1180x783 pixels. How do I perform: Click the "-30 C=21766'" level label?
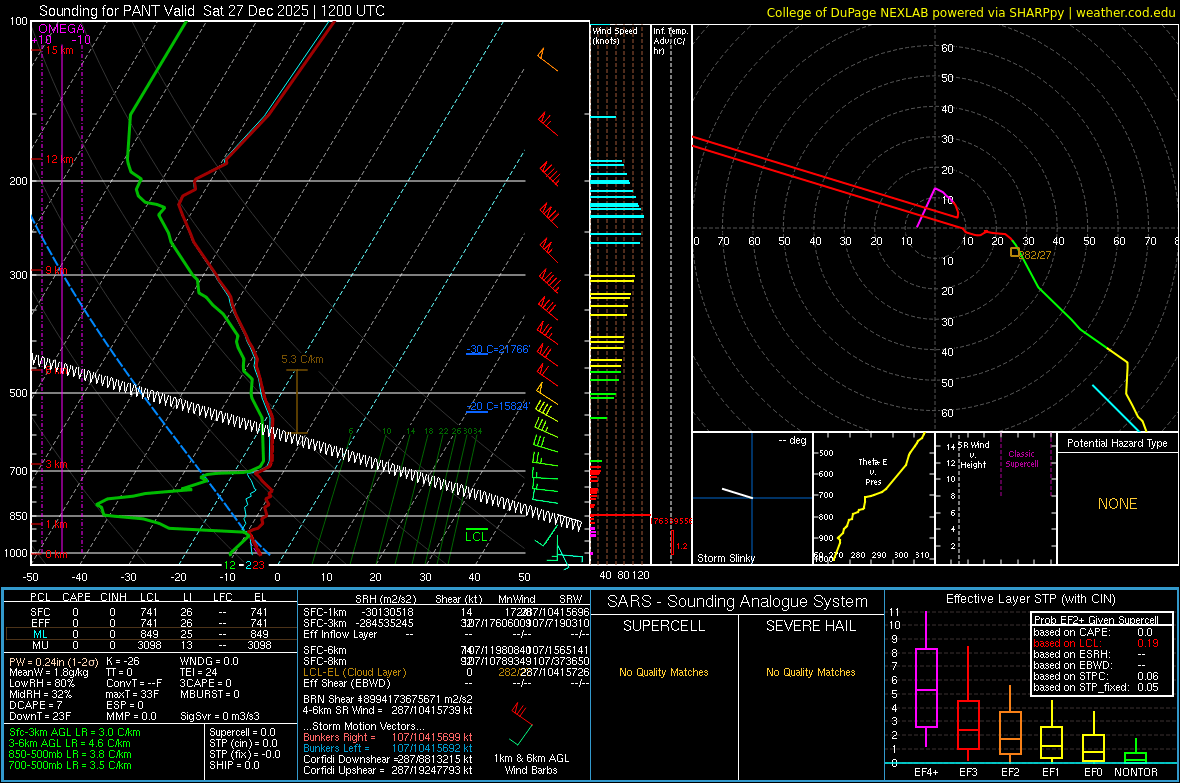[498, 349]
